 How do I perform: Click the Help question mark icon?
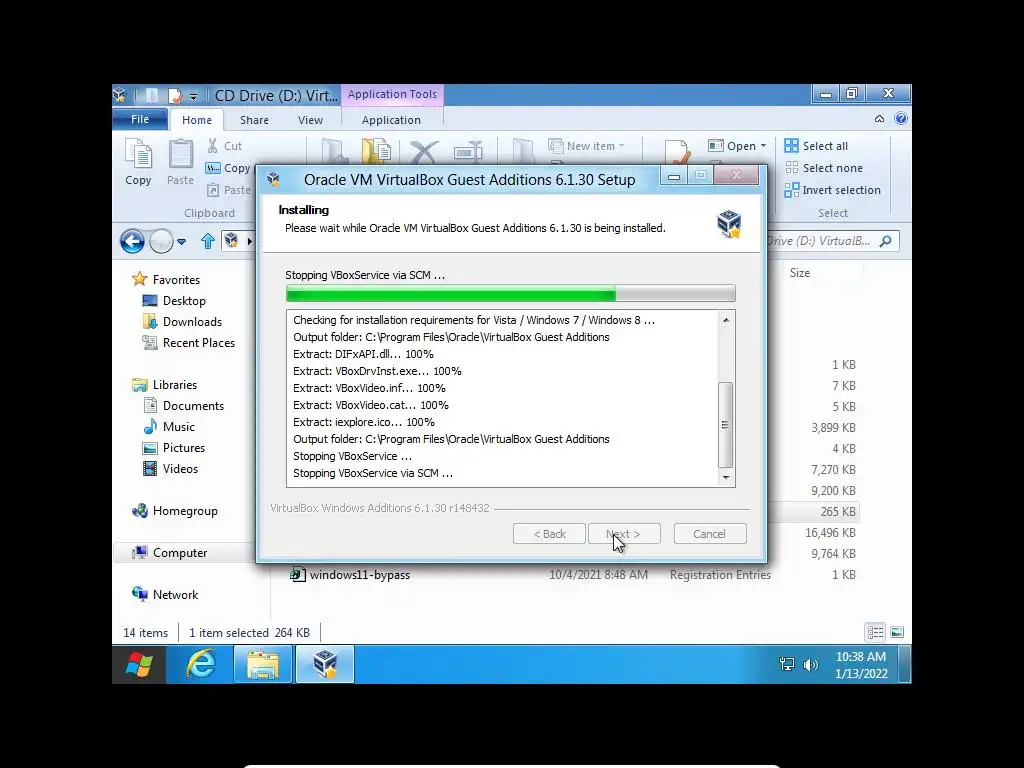pyautogui.click(x=901, y=118)
